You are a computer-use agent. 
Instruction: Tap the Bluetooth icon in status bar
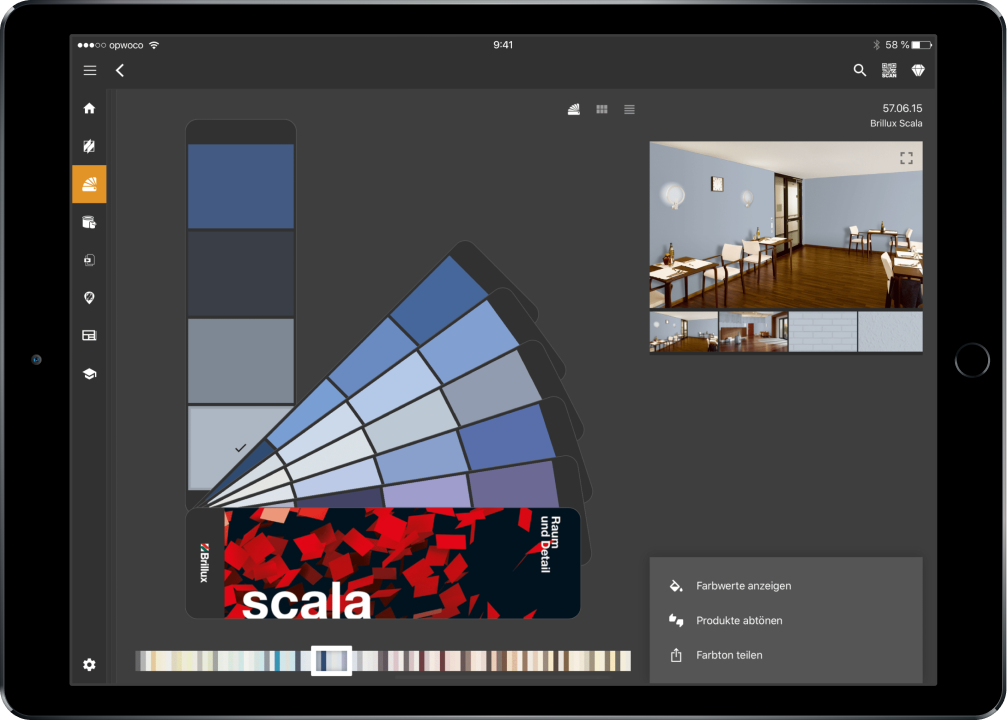tap(876, 45)
